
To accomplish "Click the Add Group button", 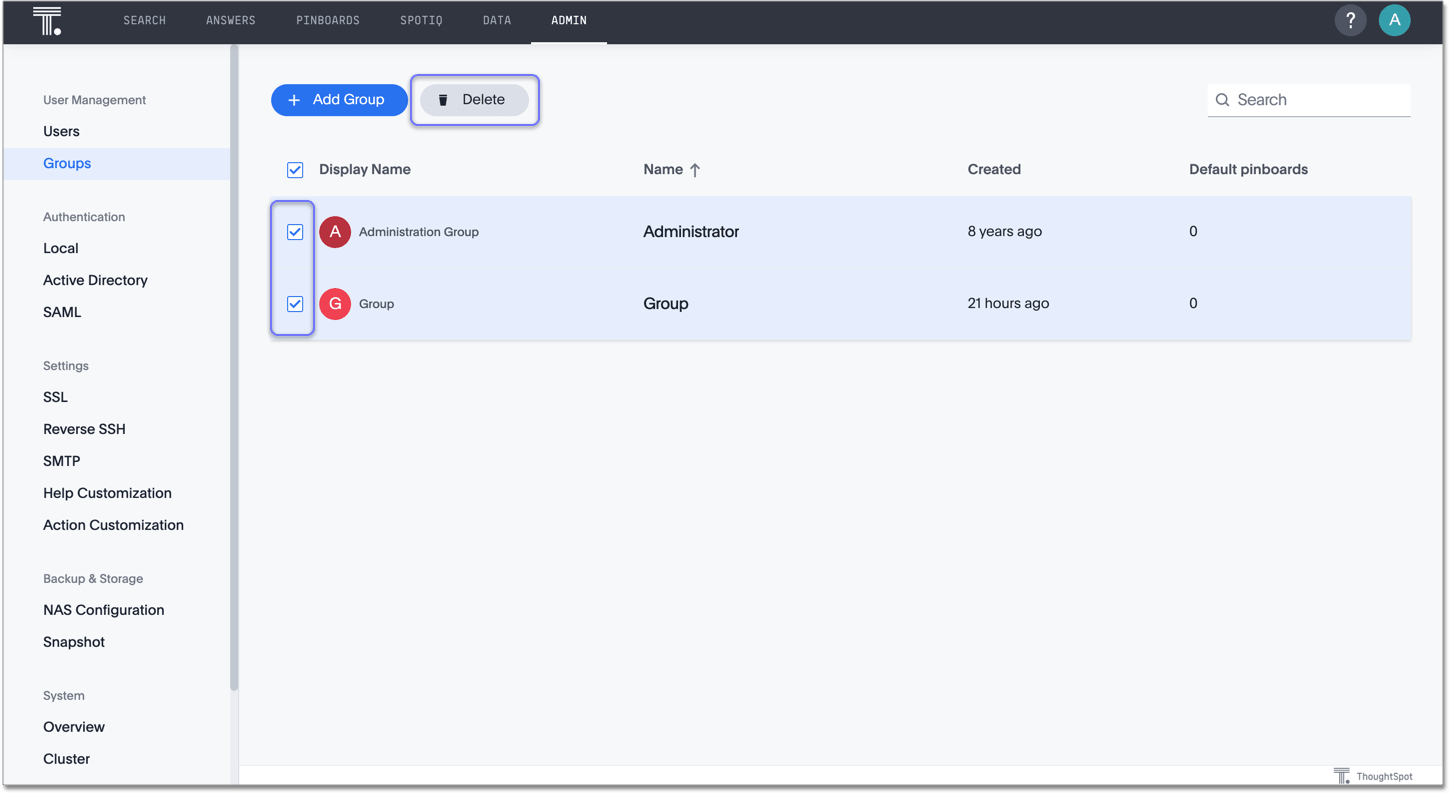I will pos(338,100).
